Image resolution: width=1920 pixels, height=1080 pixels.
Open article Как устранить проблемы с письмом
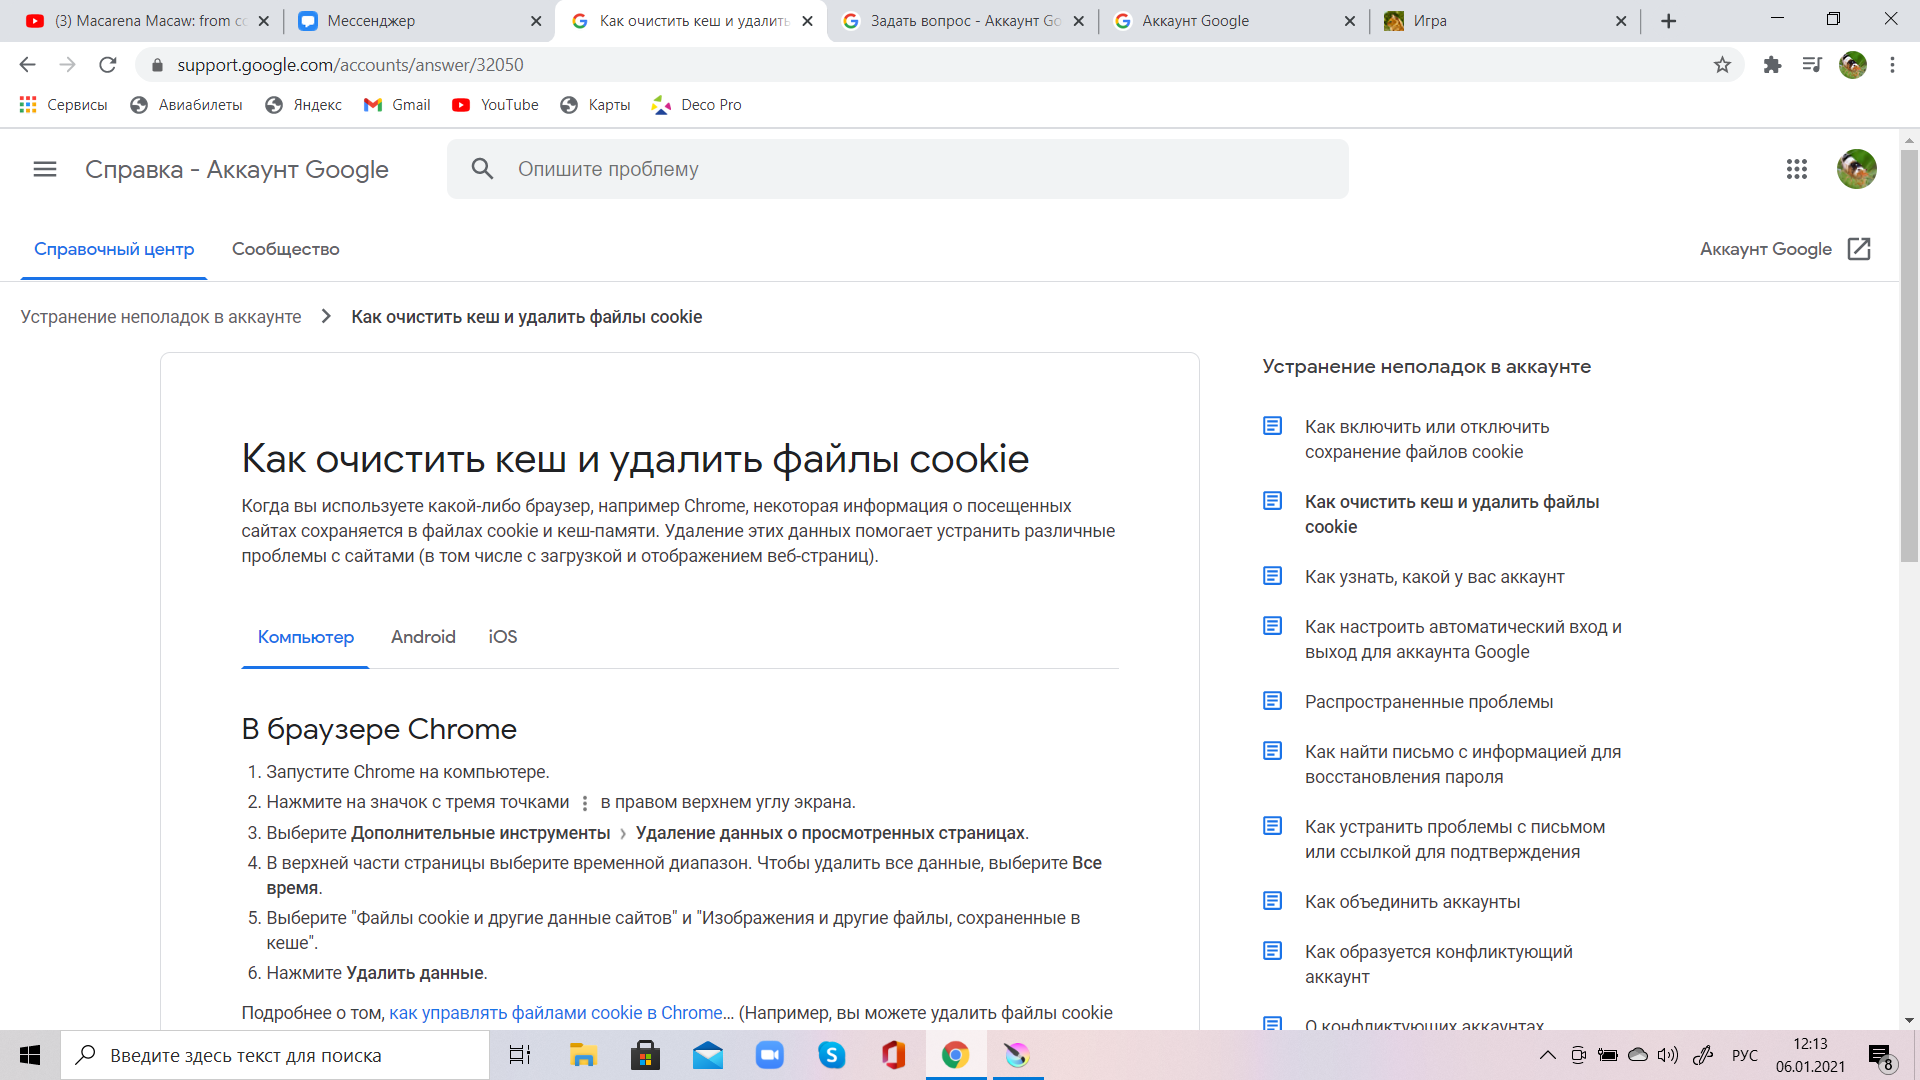click(x=1454, y=839)
